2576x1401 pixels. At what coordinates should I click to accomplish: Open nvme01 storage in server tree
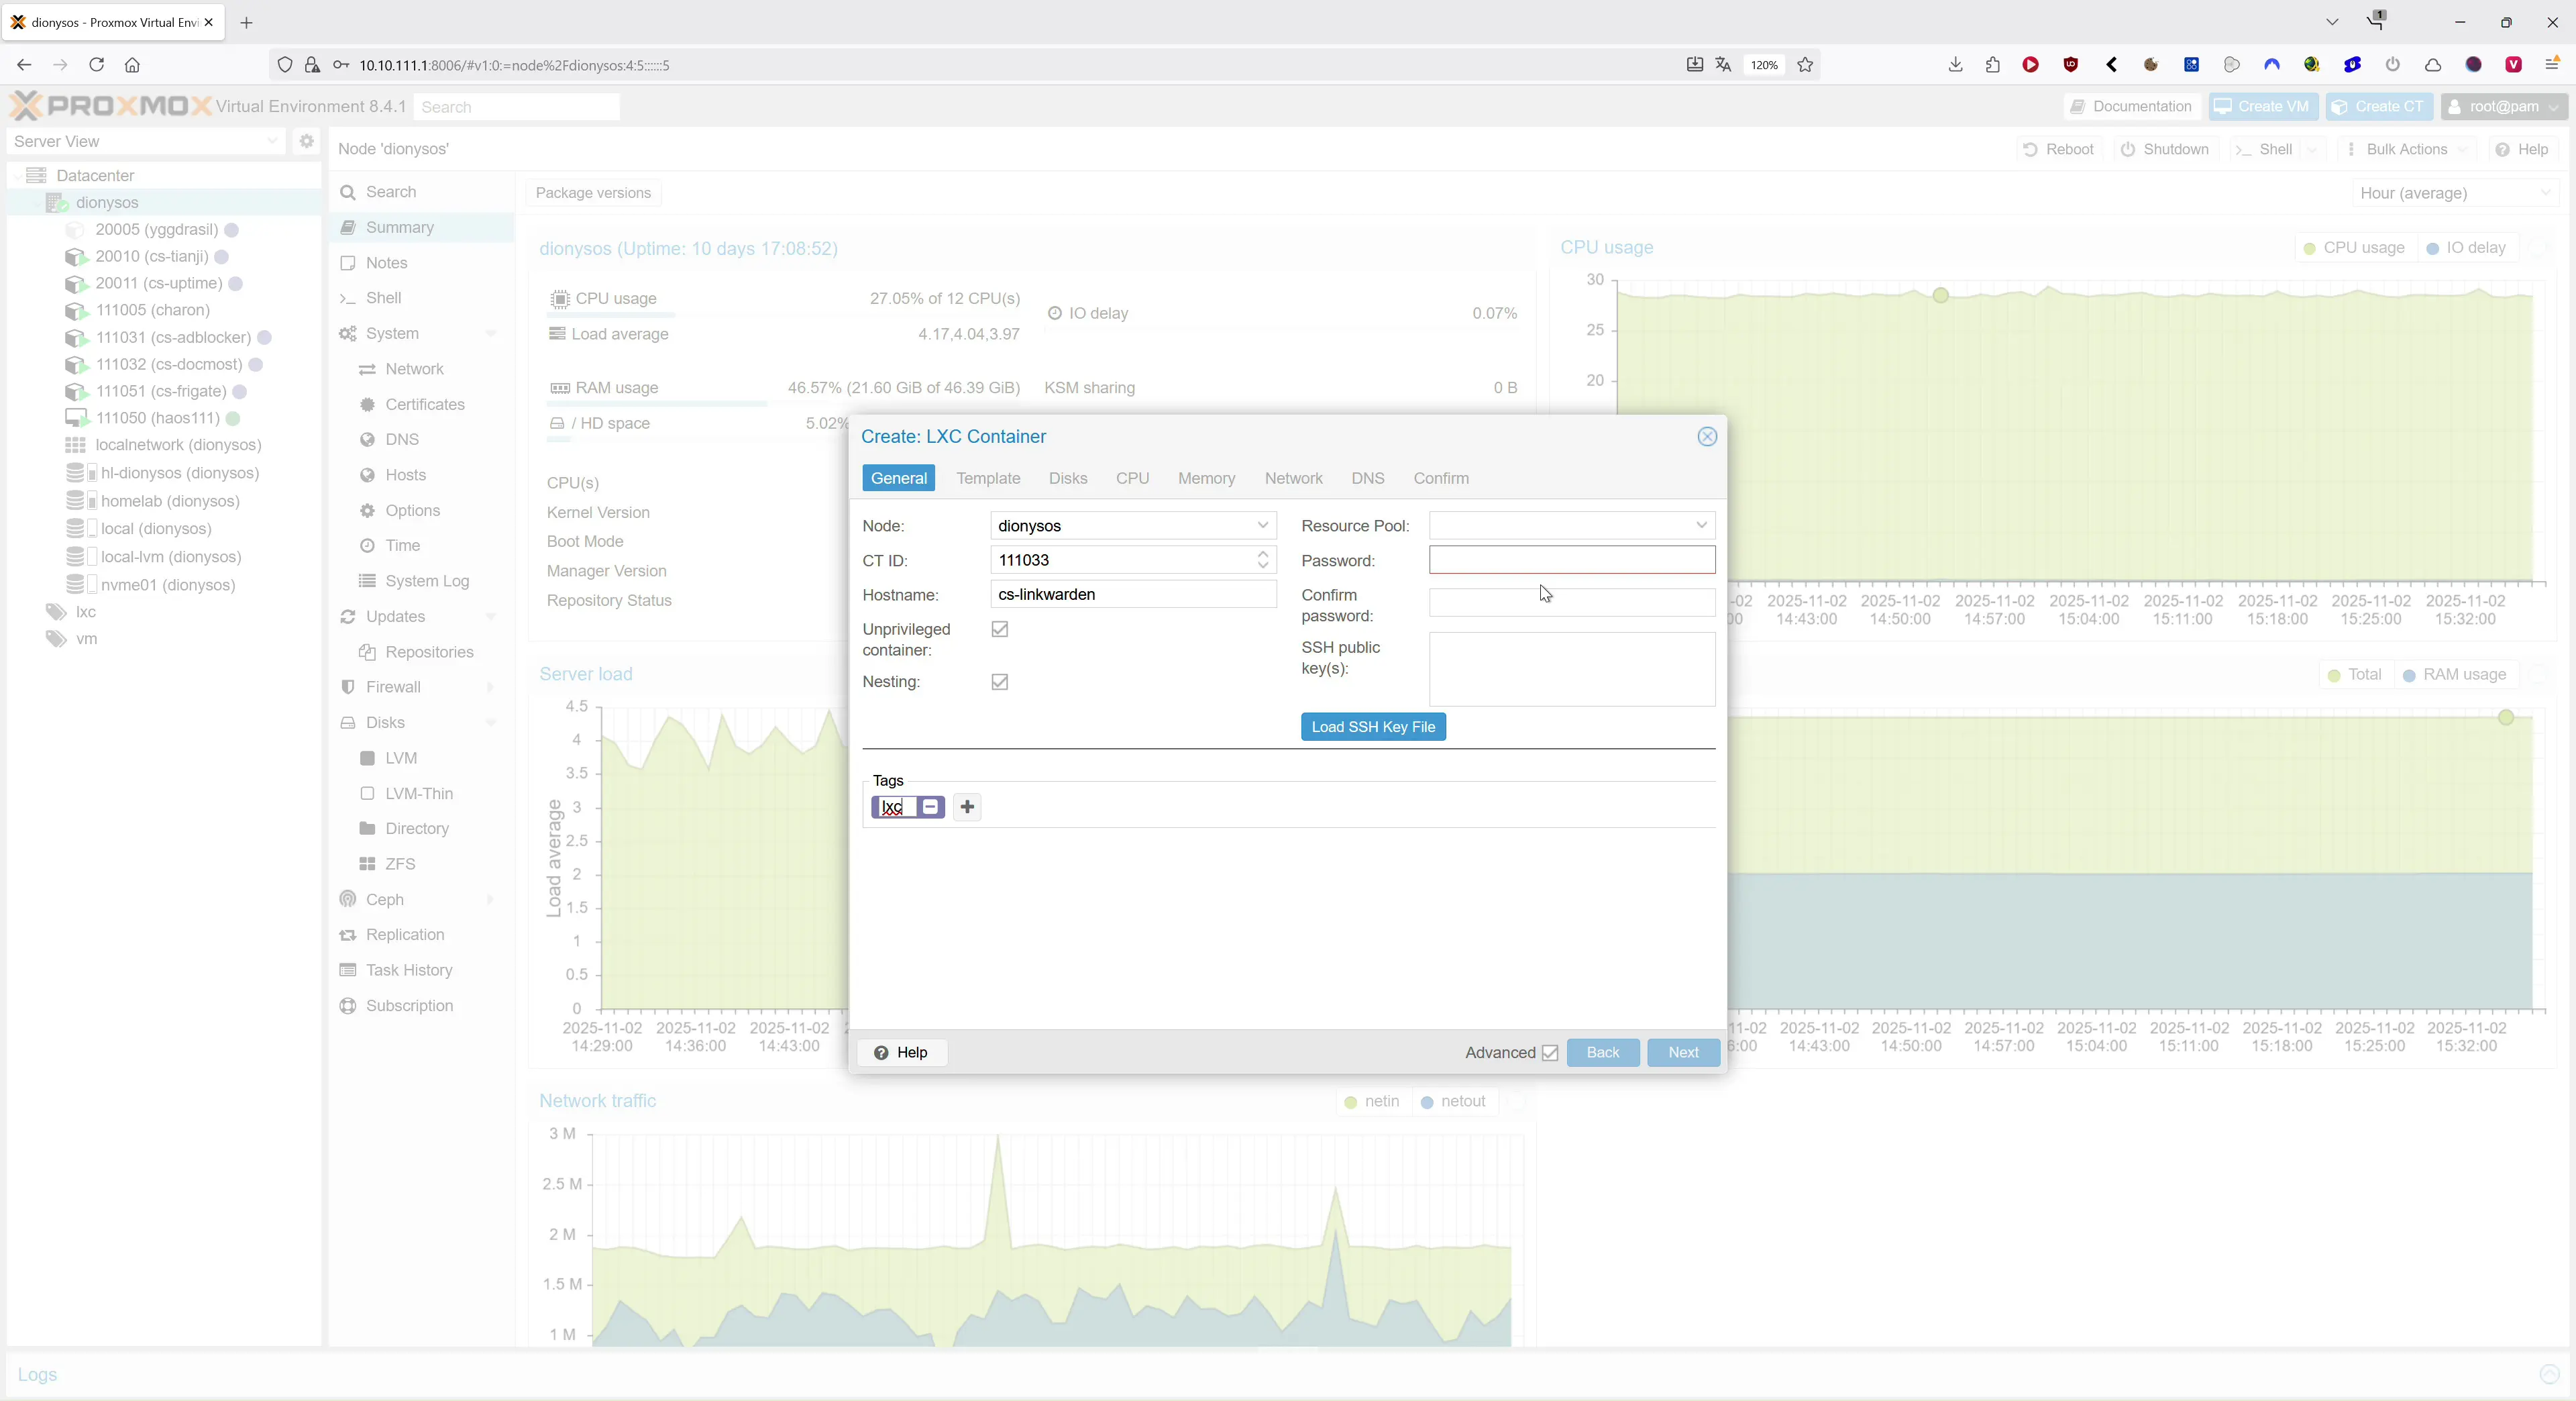point(167,585)
